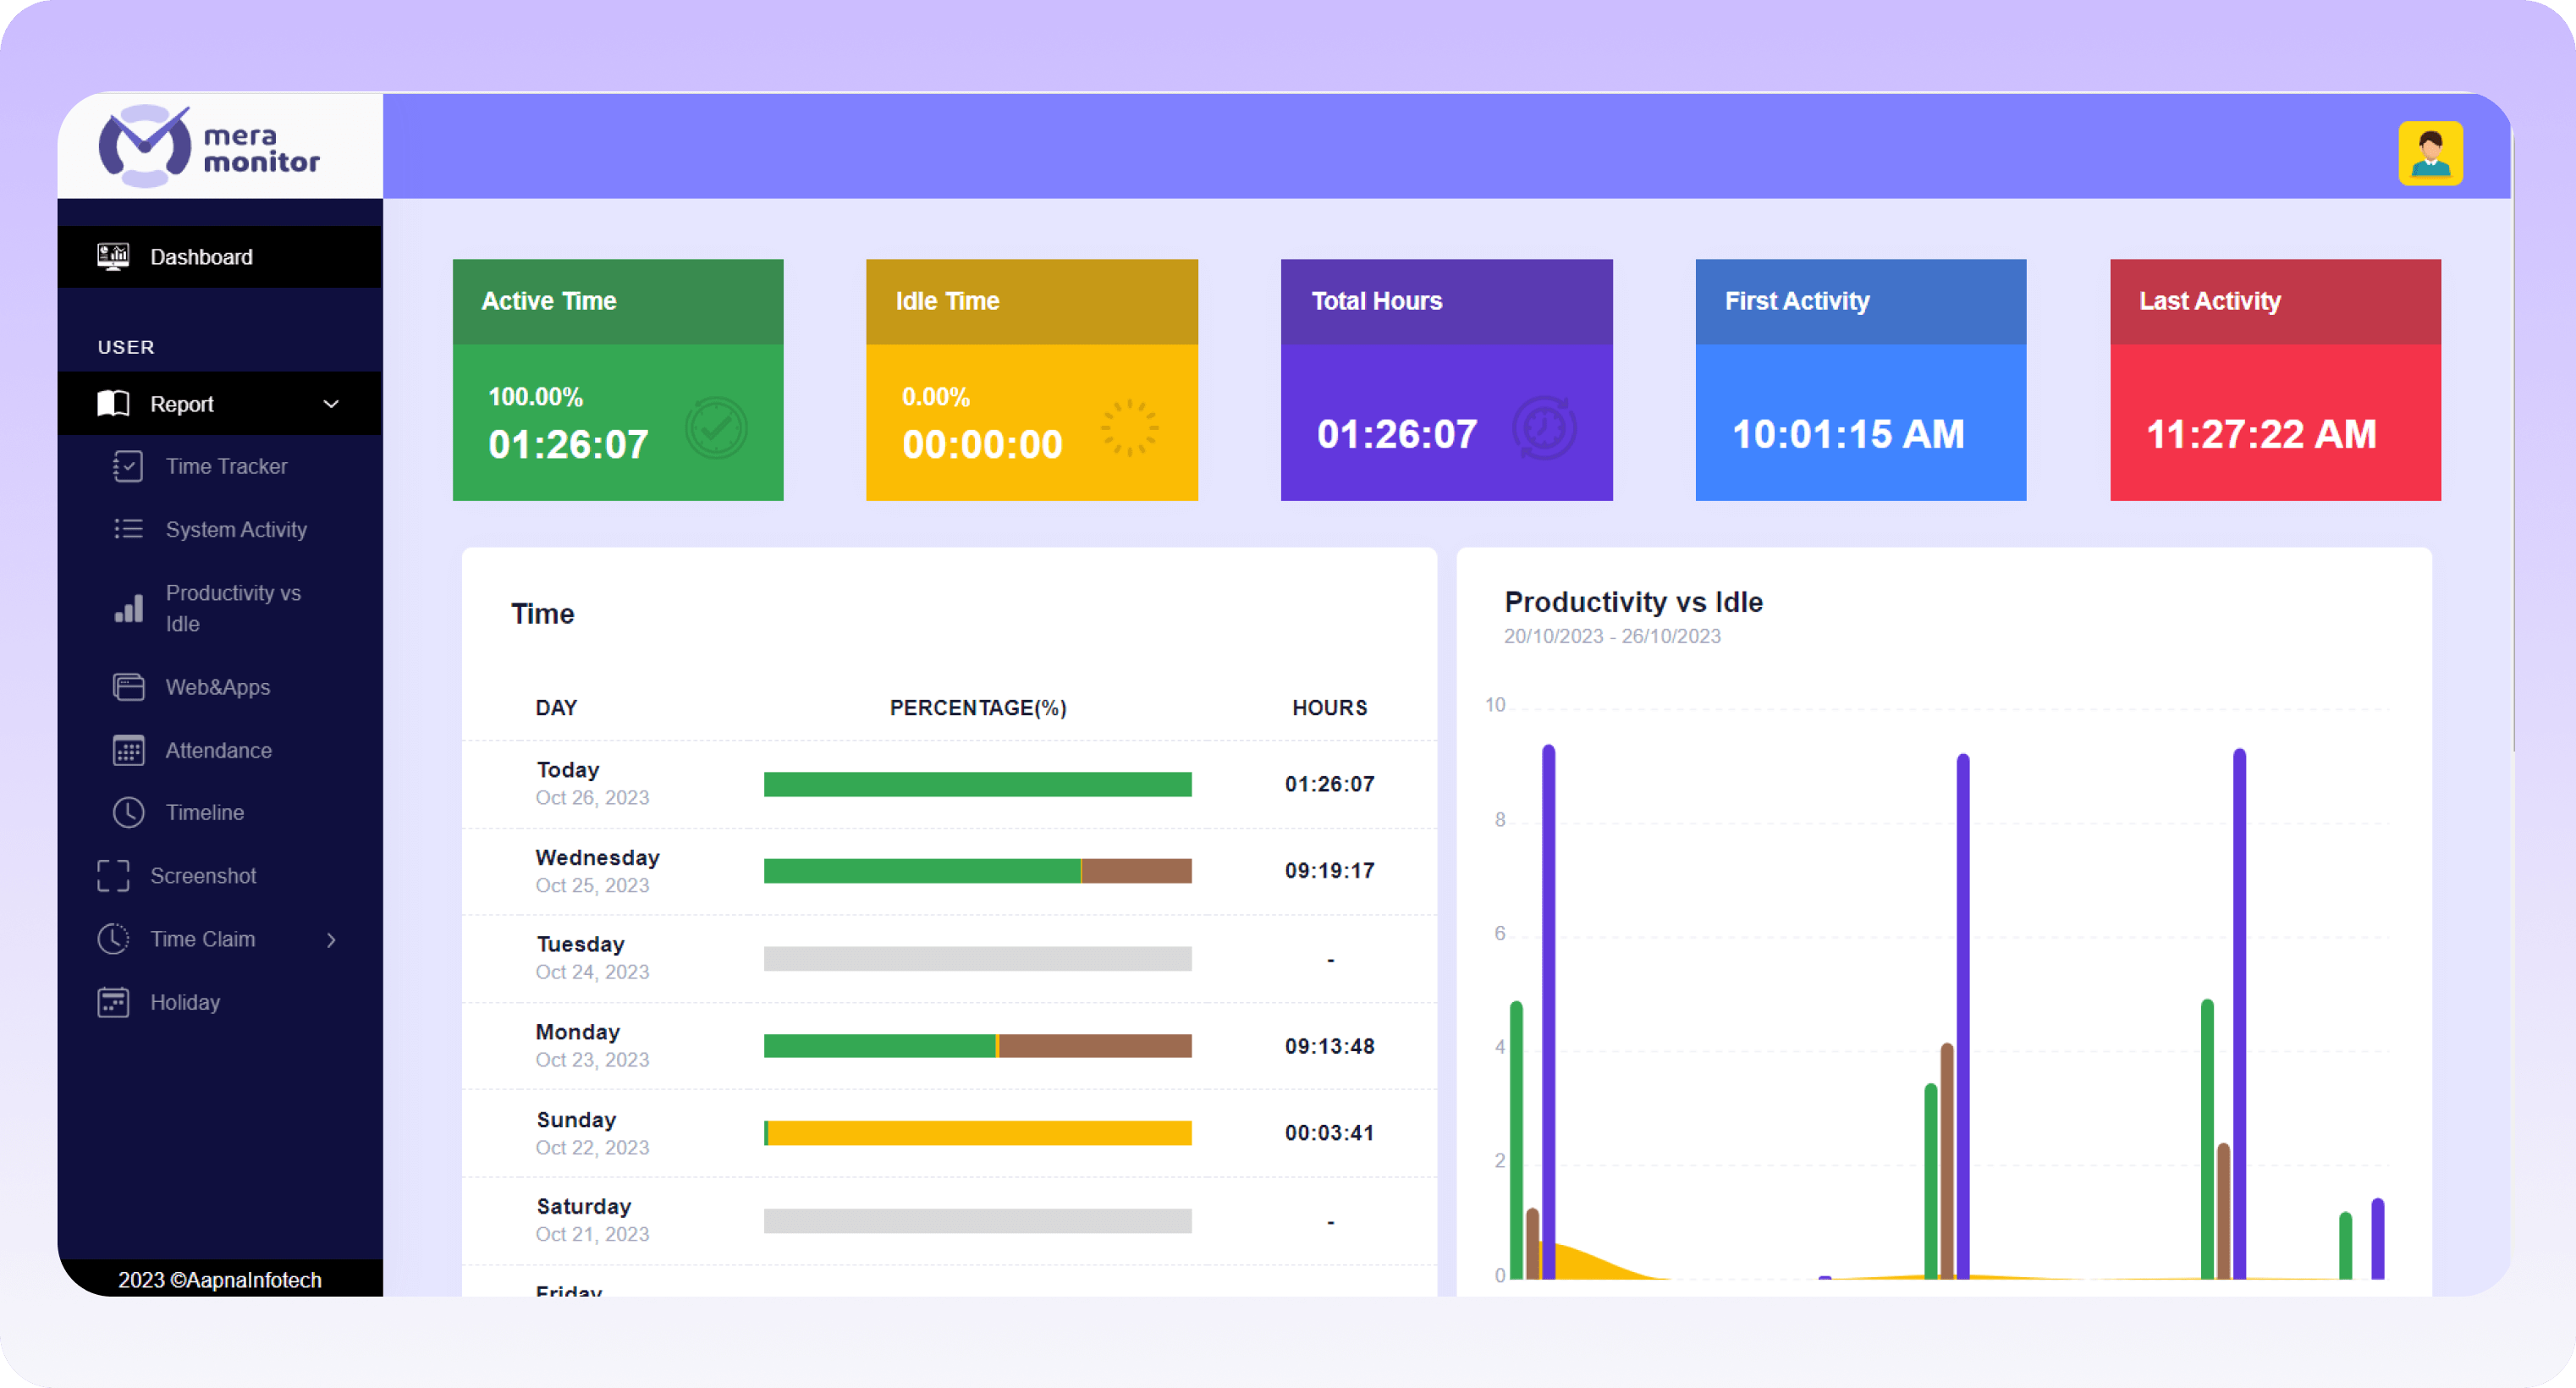This screenshot has width=2576, height=1388.
Task: Click the Productivity vs Idle bar chart icon
Action: pos(129,608)
